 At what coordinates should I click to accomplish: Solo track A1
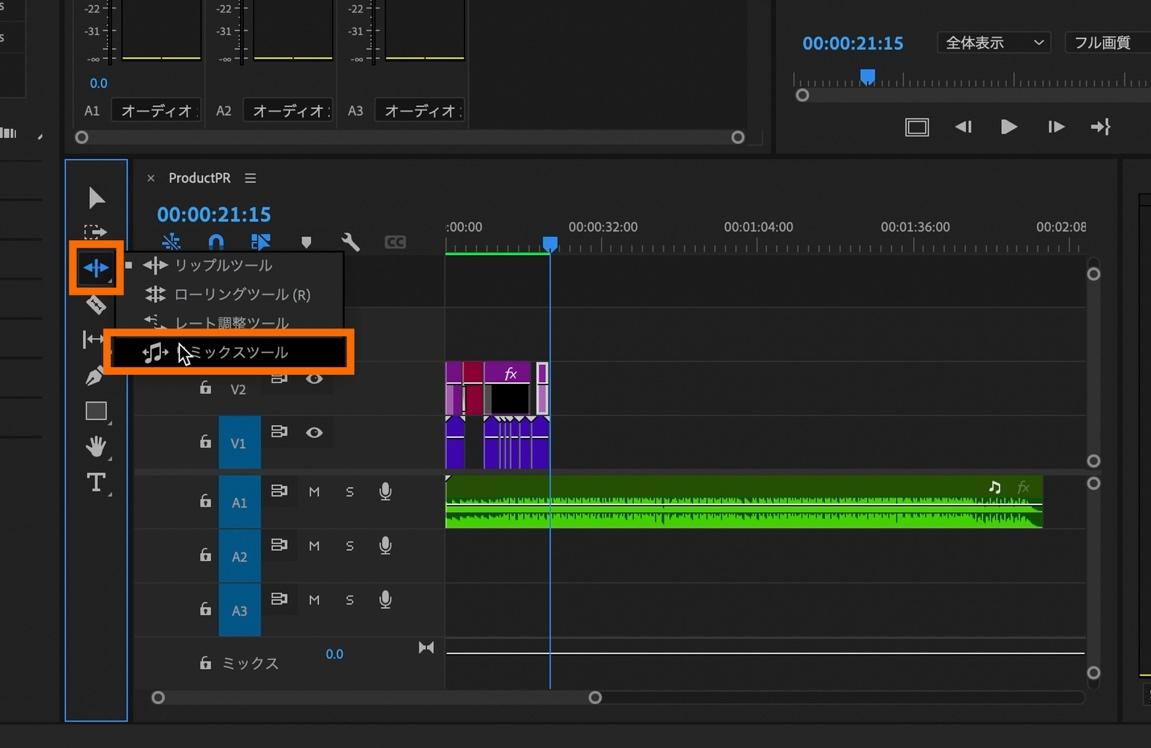point(349,492)
